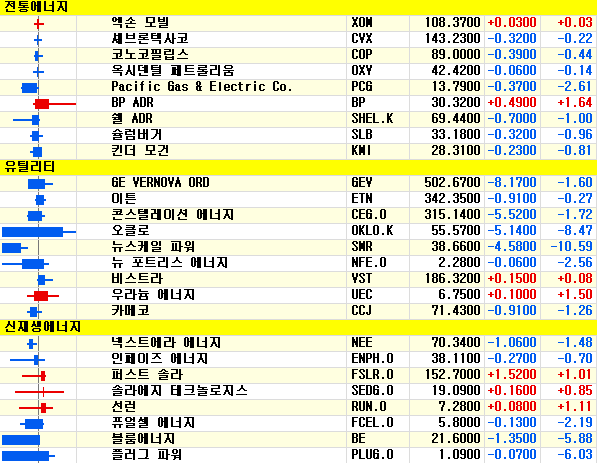This screenshot has width=597, height=463.
Task: Select the 플러그 파워 stock name
Action: 147,455
